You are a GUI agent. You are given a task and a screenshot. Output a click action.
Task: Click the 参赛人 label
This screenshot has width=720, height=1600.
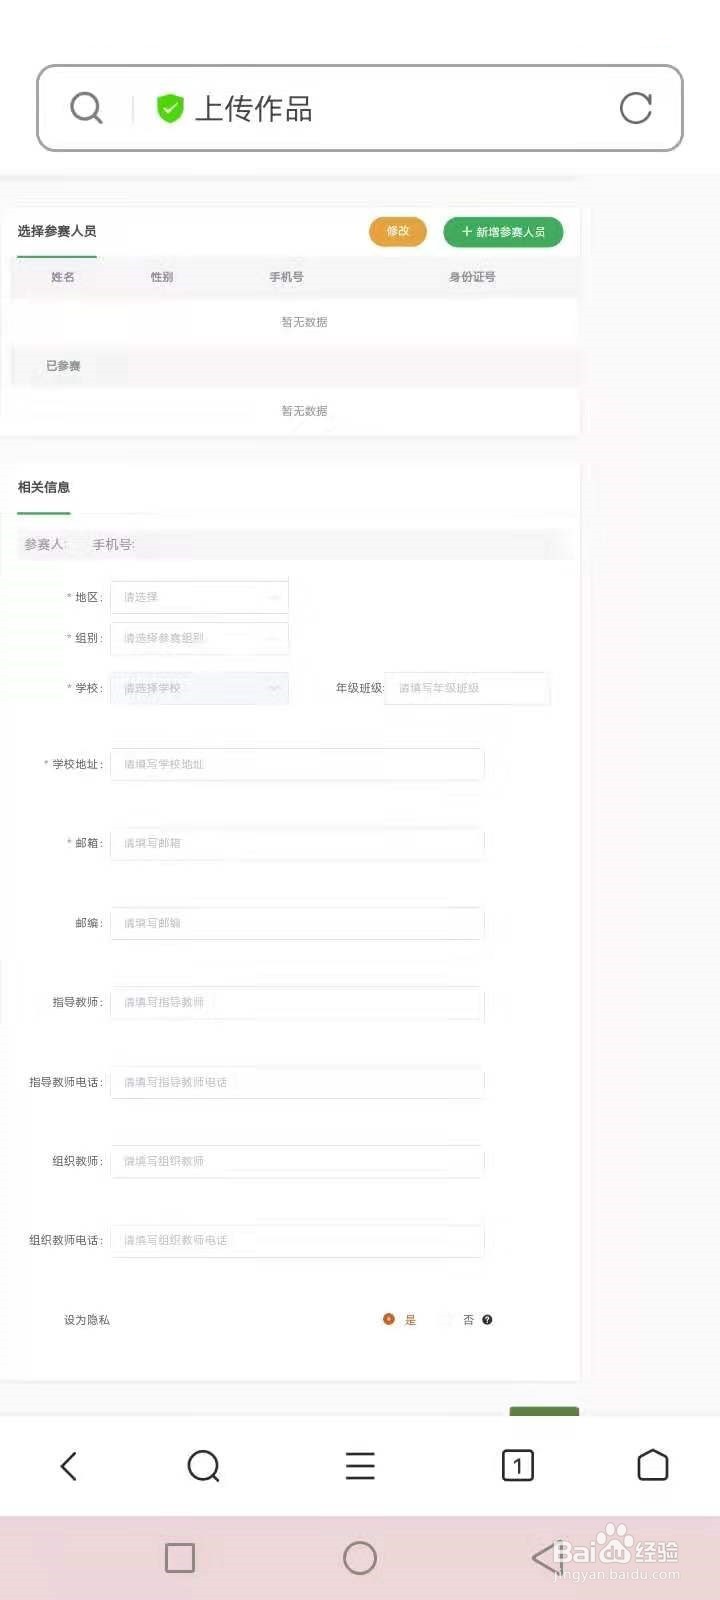(x=44, y=544)
